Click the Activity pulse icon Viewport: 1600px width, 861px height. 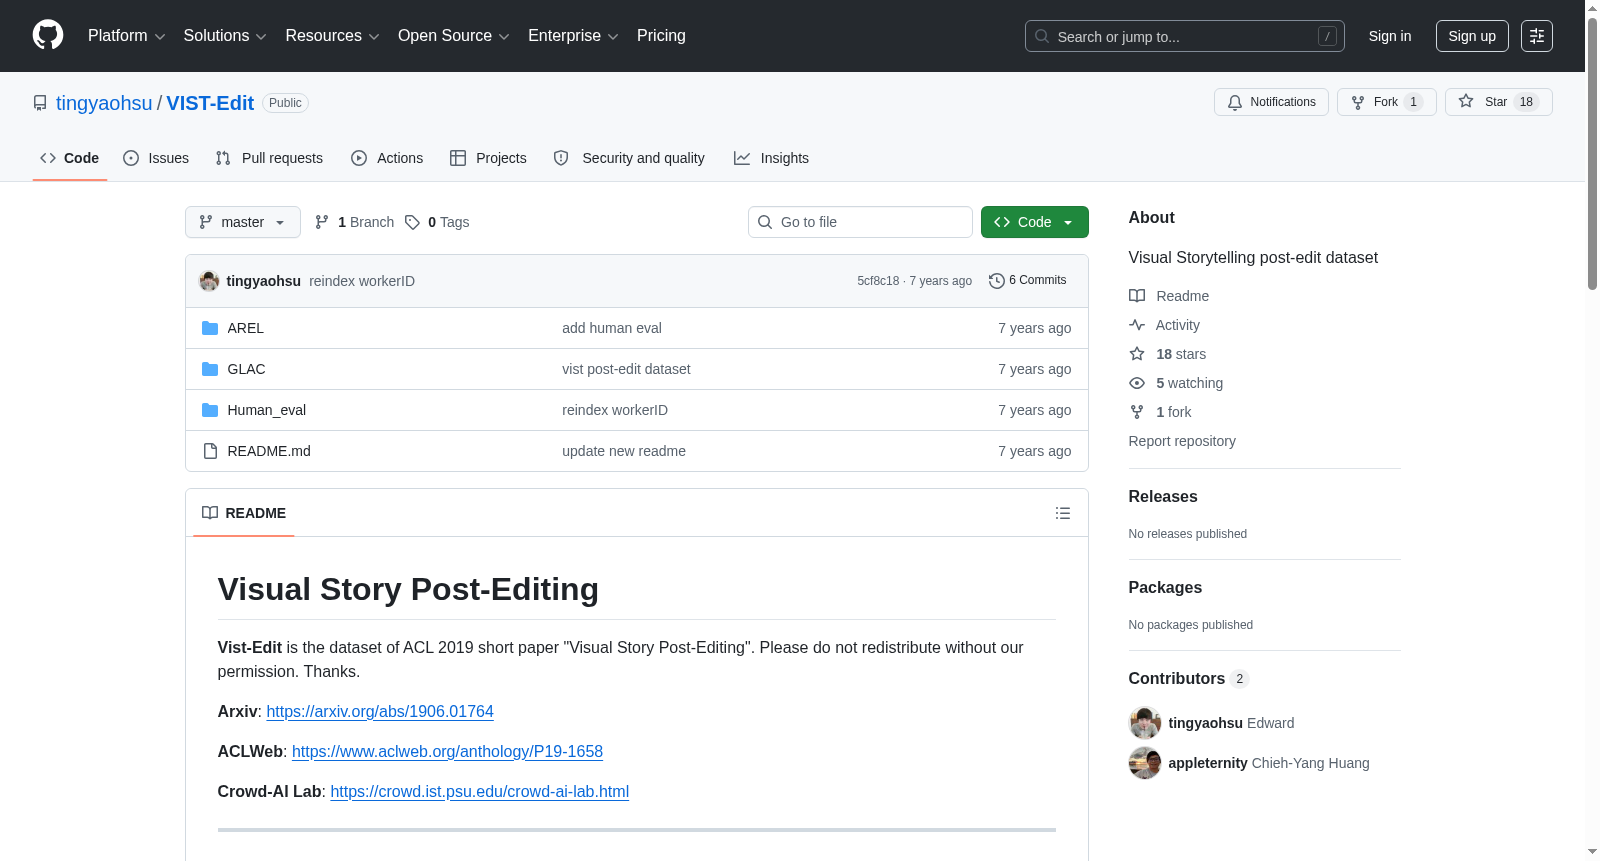(x=1137, y=325)
